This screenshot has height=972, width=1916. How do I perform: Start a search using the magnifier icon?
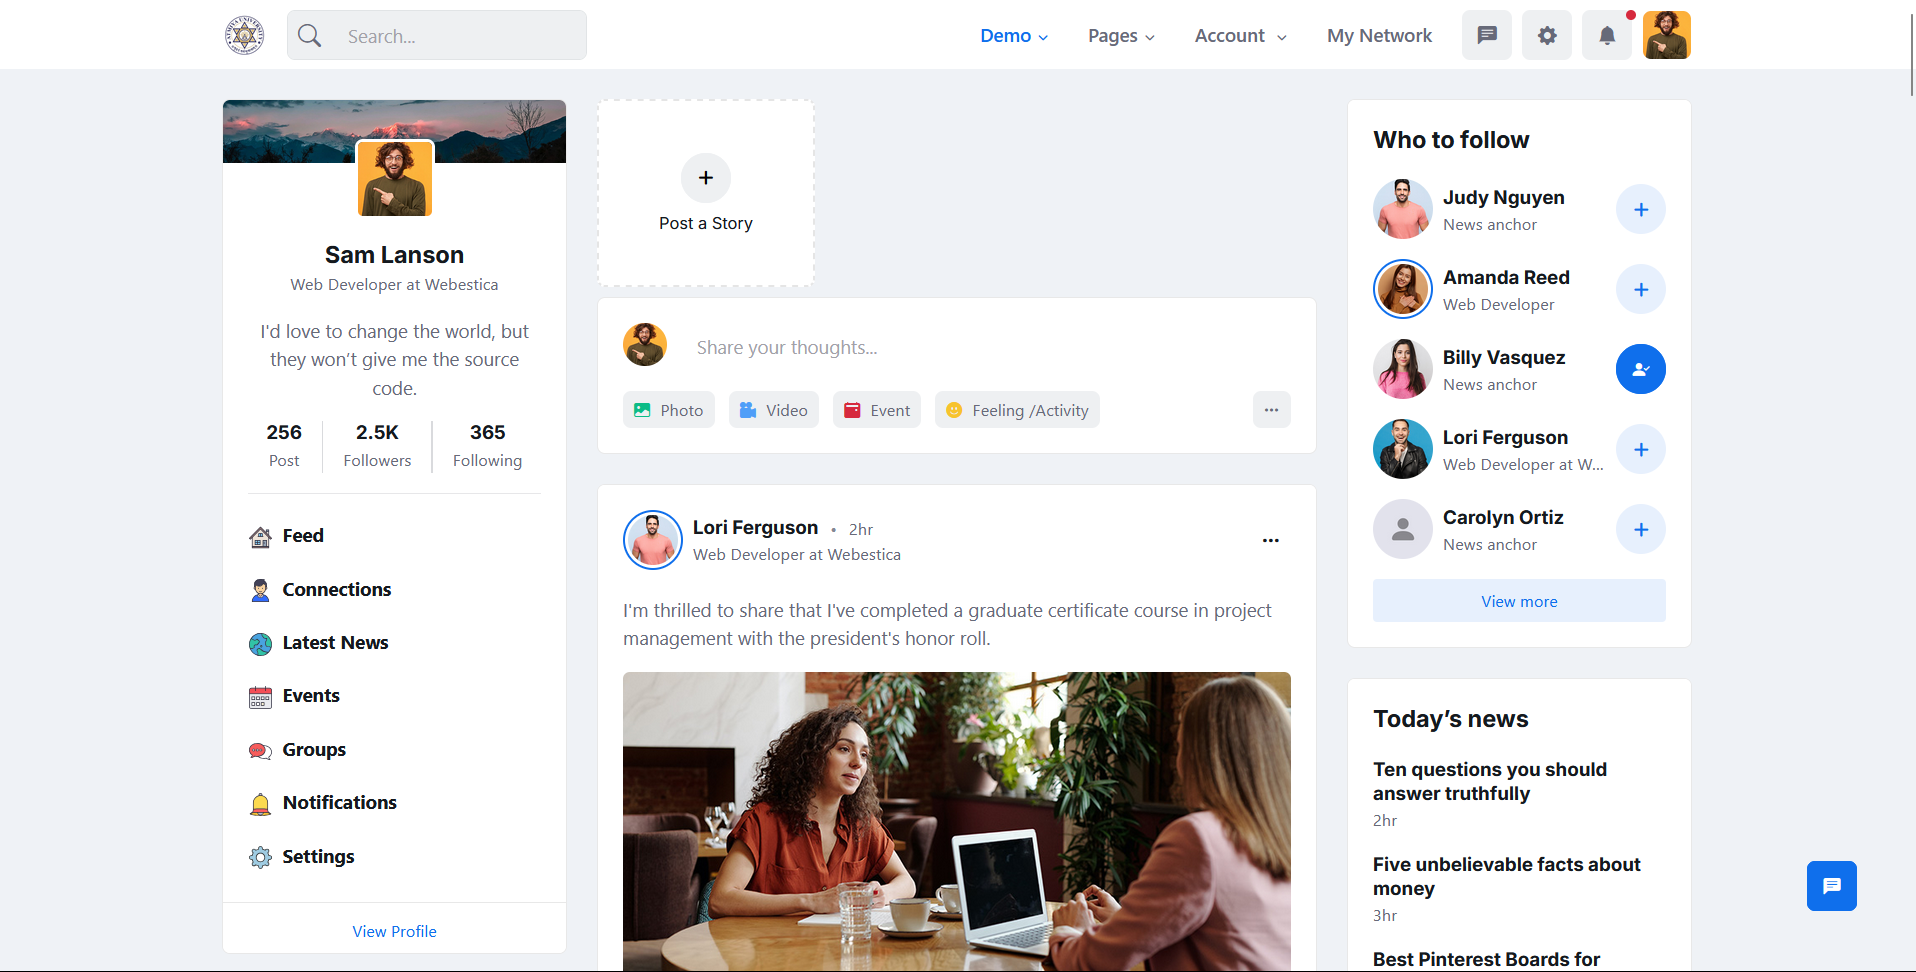click(x=309, y=35)
